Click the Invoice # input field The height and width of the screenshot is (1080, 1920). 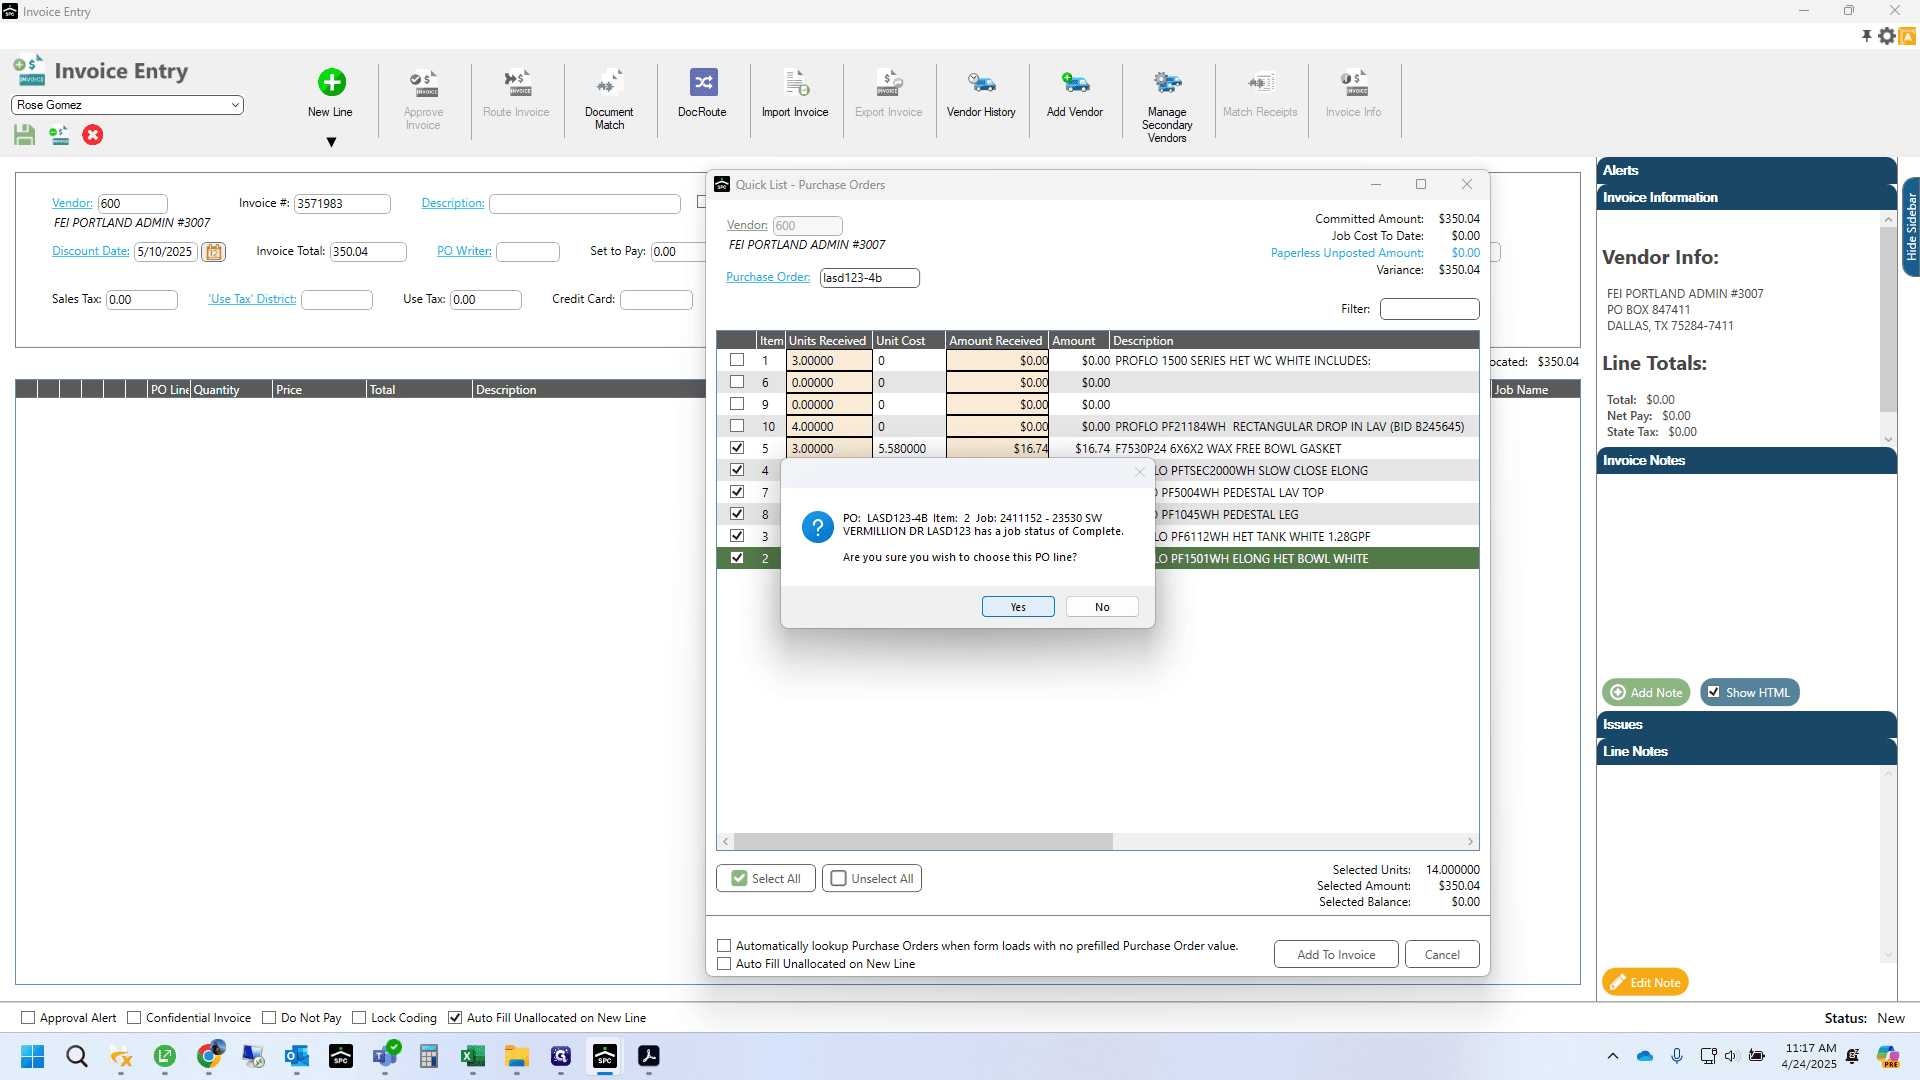342,204
